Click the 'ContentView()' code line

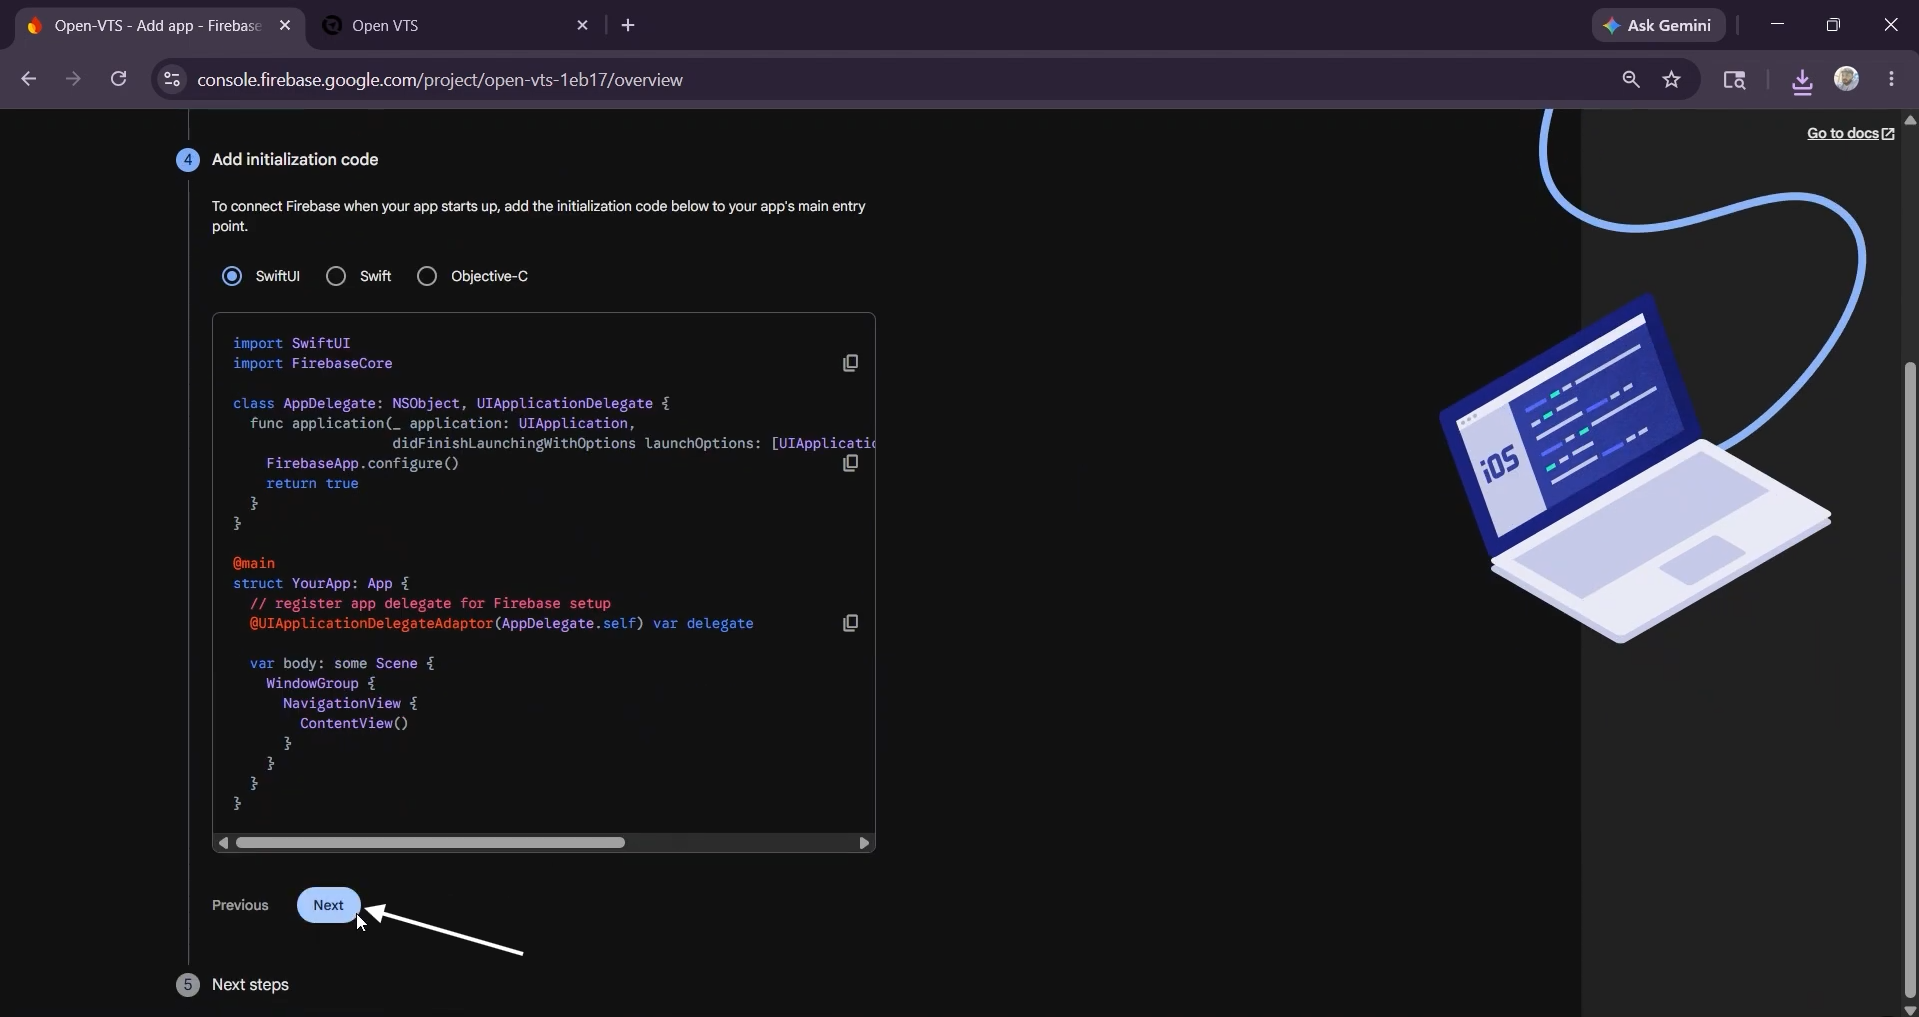coord(354,724)
